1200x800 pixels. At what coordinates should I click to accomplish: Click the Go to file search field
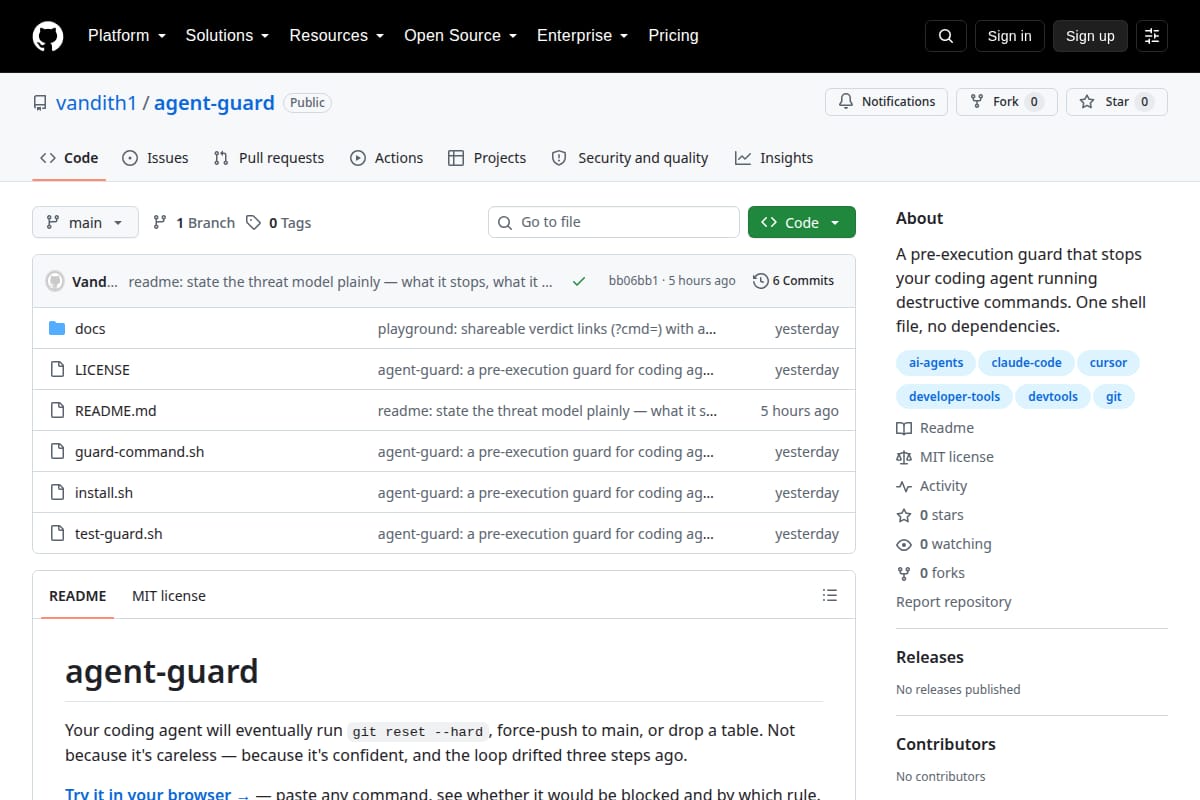point(614,222)
